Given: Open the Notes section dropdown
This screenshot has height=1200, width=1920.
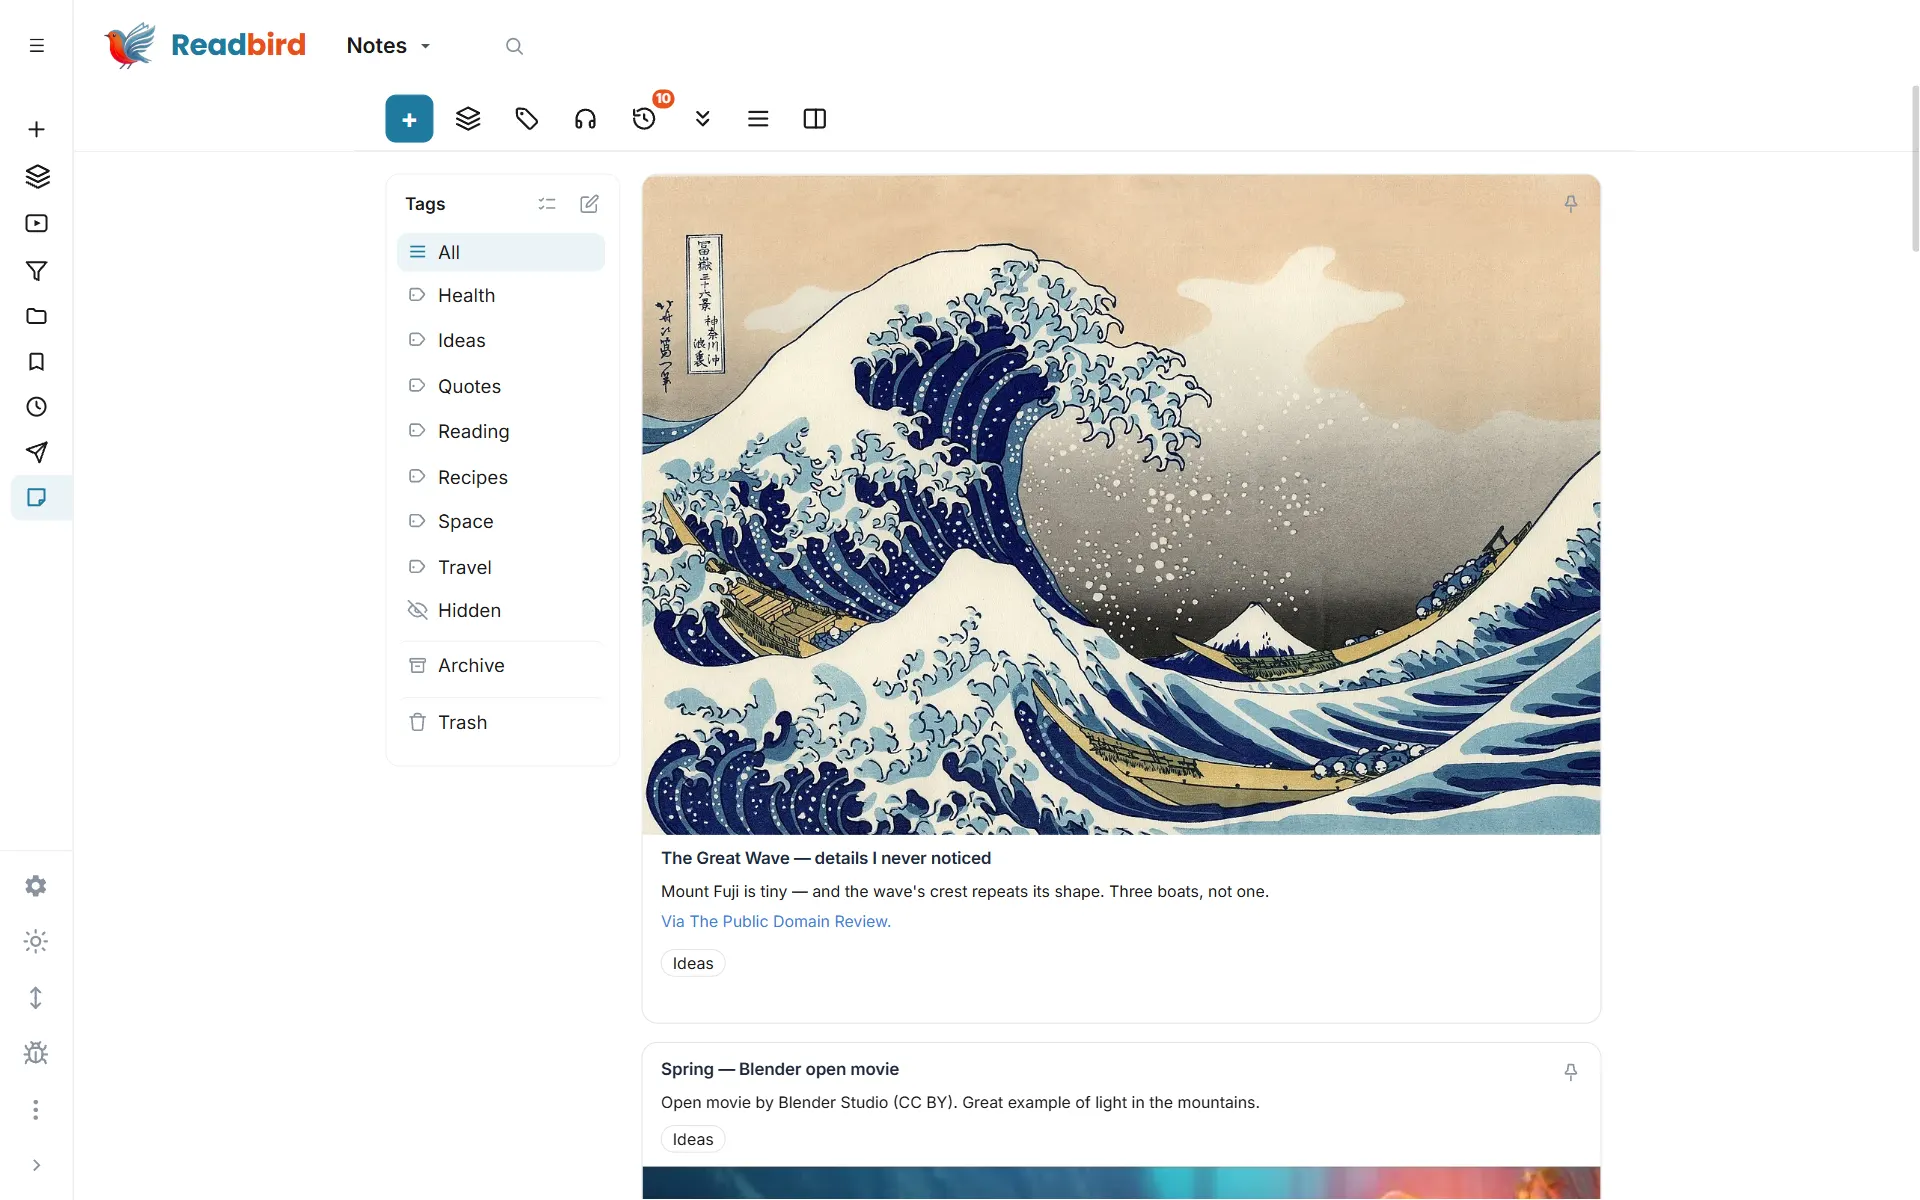Looking at the screenshot, I should coord(388,46).
